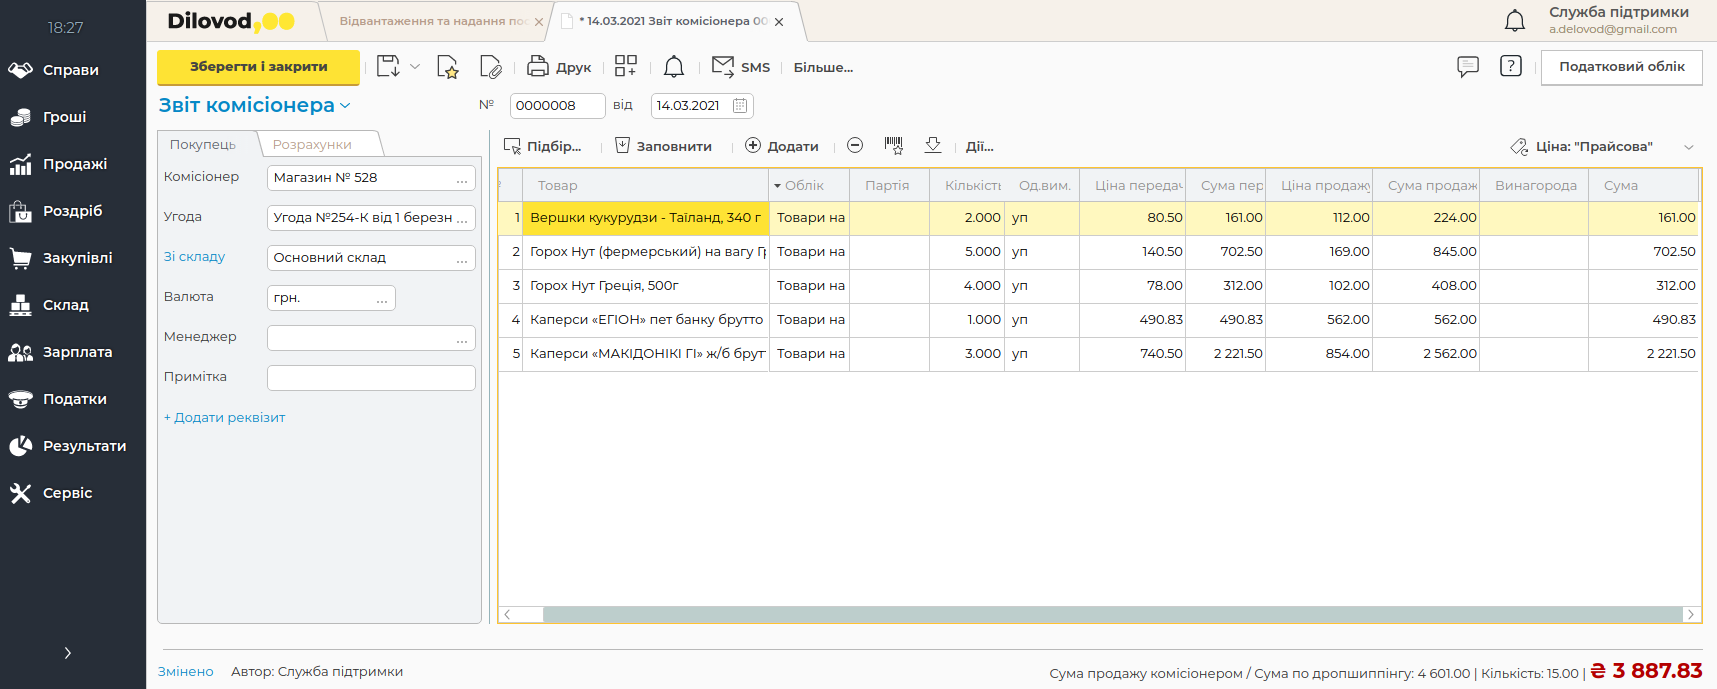This screenshot has height=689, width=1717.
Task: Open the chat comments icon
Action: tap(1467, 67)
